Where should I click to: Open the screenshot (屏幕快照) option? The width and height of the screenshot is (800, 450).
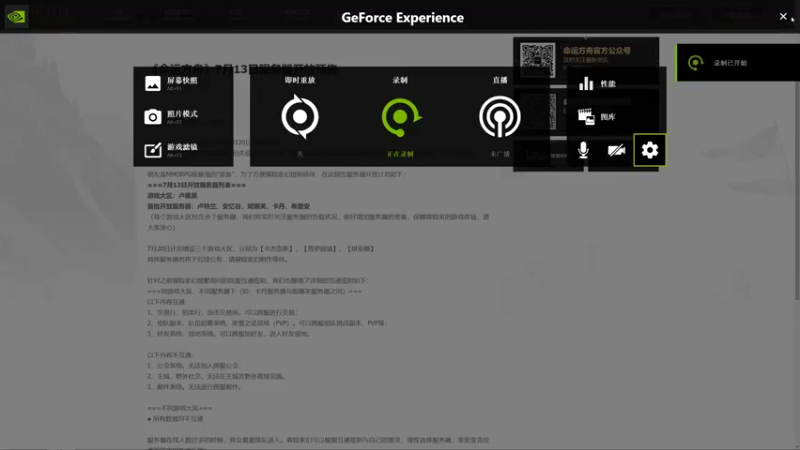171,83
